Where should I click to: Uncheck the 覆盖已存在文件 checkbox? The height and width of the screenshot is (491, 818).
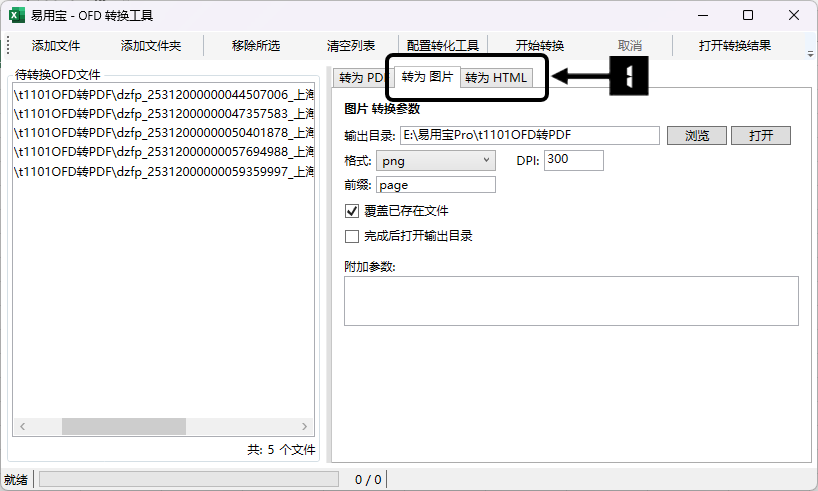351,211
